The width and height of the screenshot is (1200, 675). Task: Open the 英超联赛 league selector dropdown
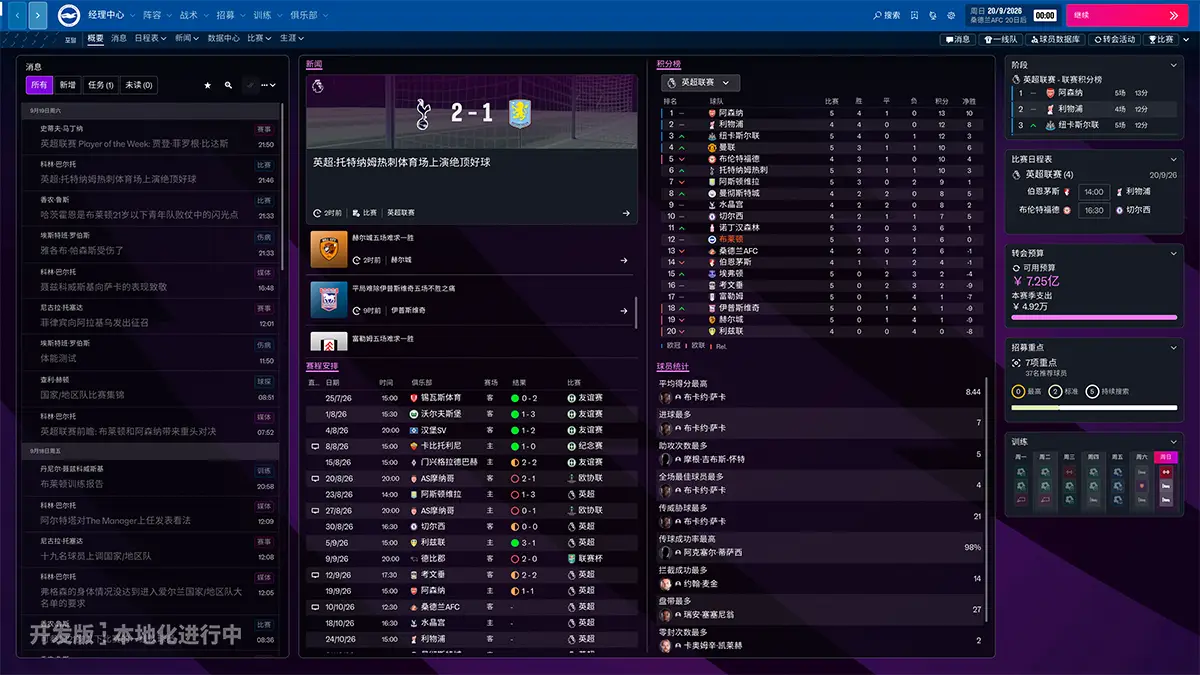700,82
